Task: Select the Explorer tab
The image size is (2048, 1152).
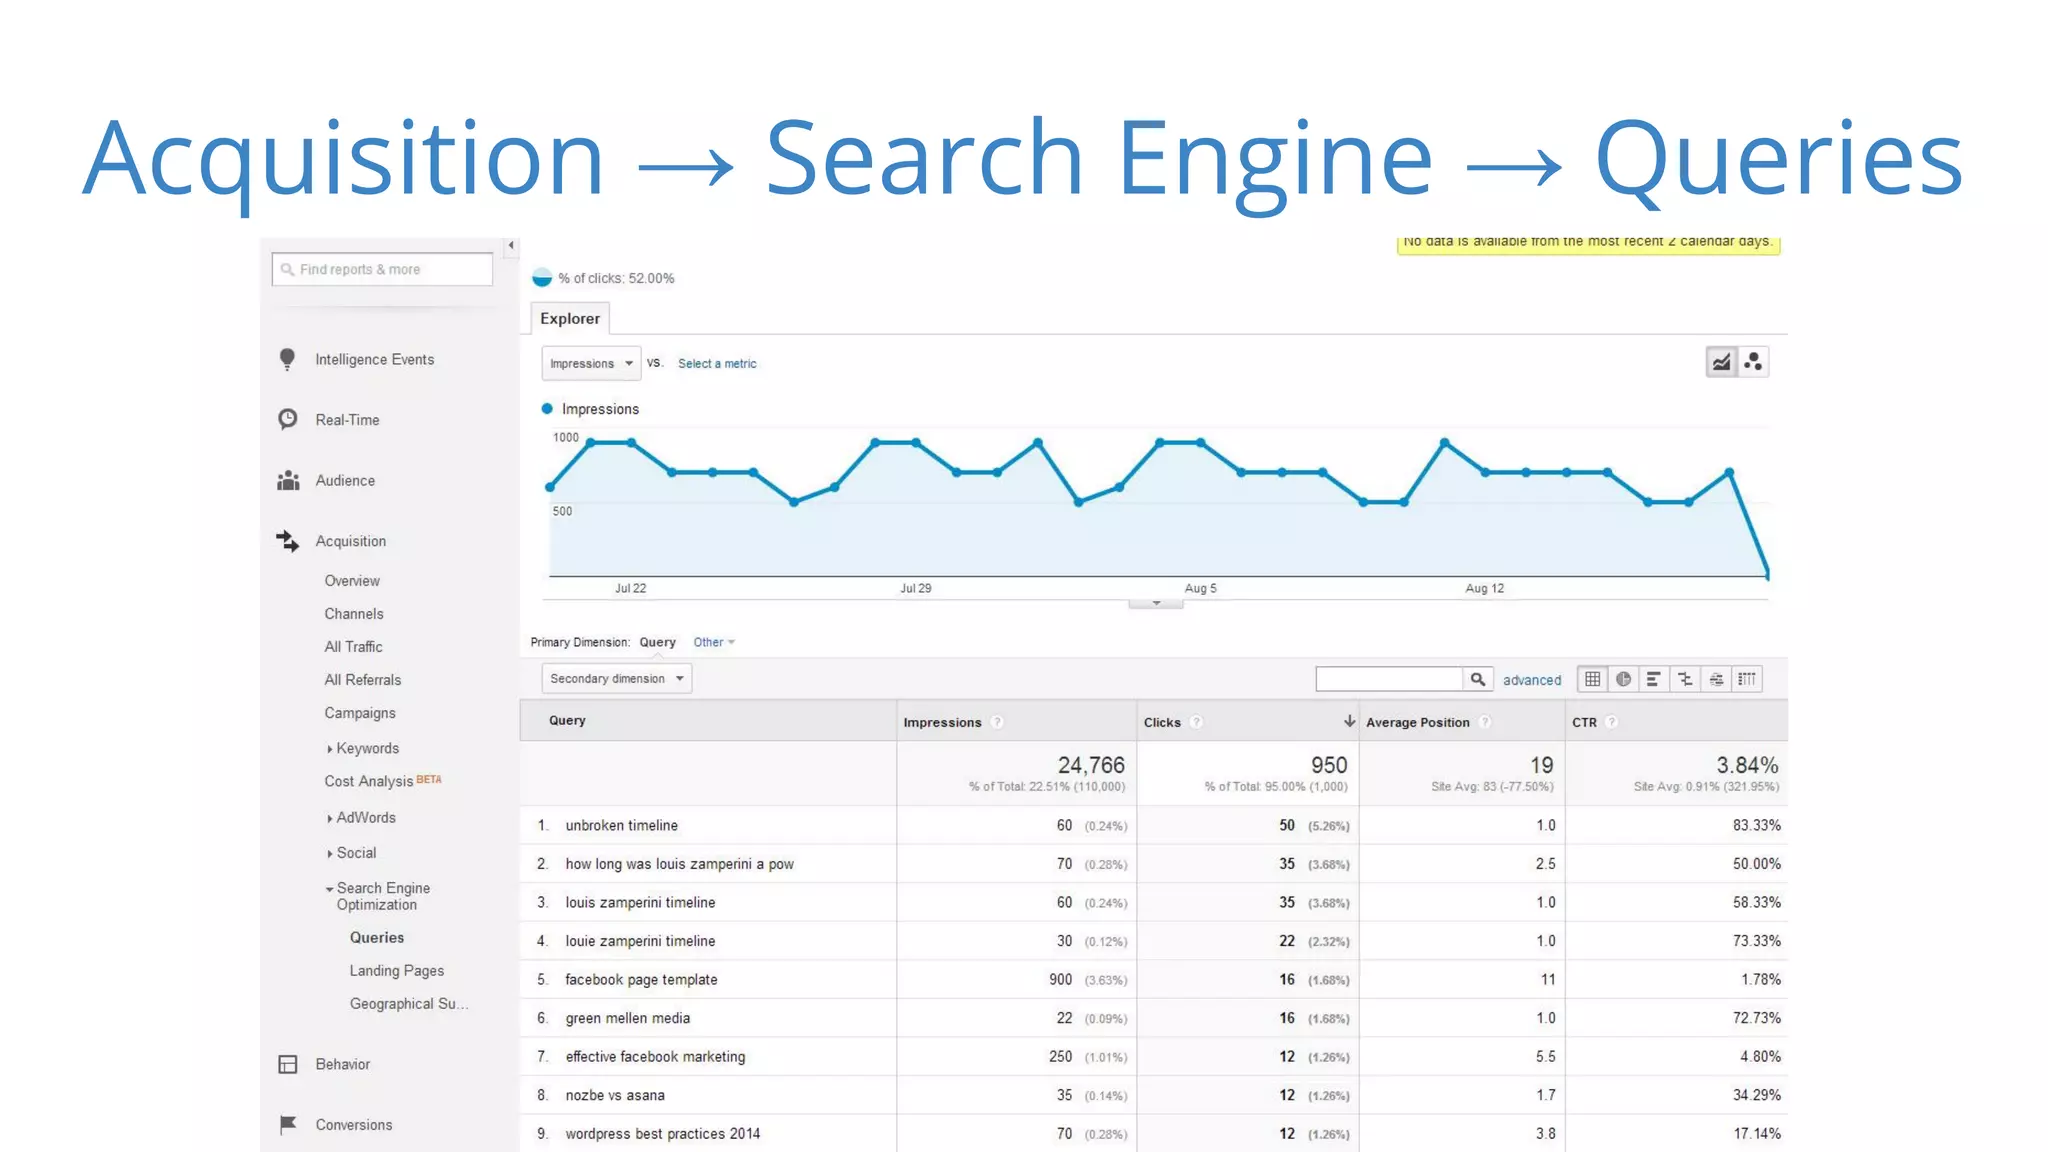Action: [x=570, y=318]
